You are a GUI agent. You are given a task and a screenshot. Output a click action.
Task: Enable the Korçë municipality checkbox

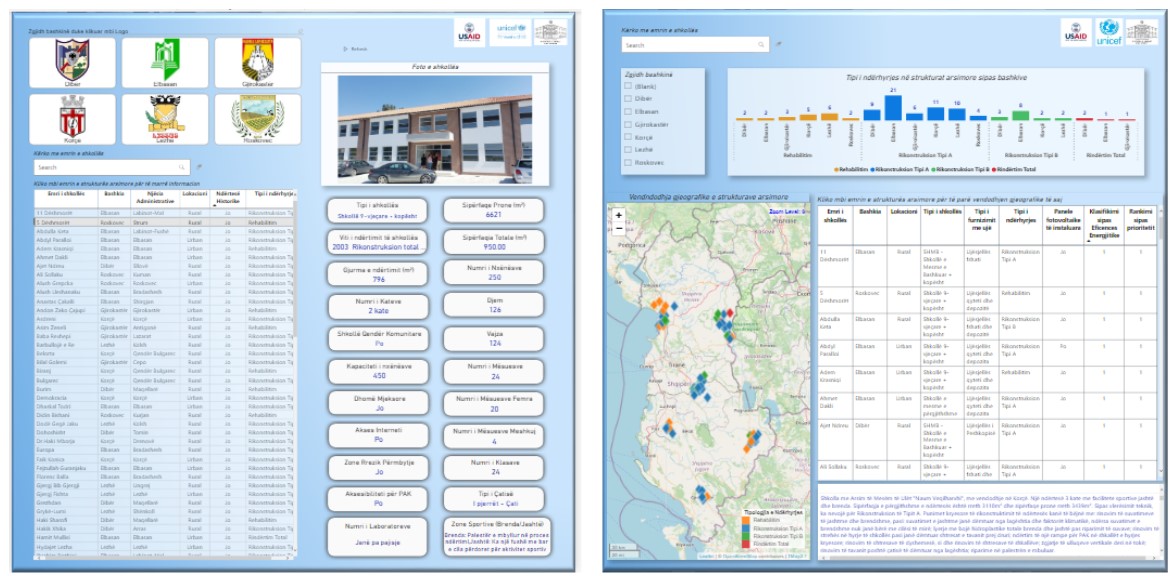pyautogui.click(x=627, y=137)
